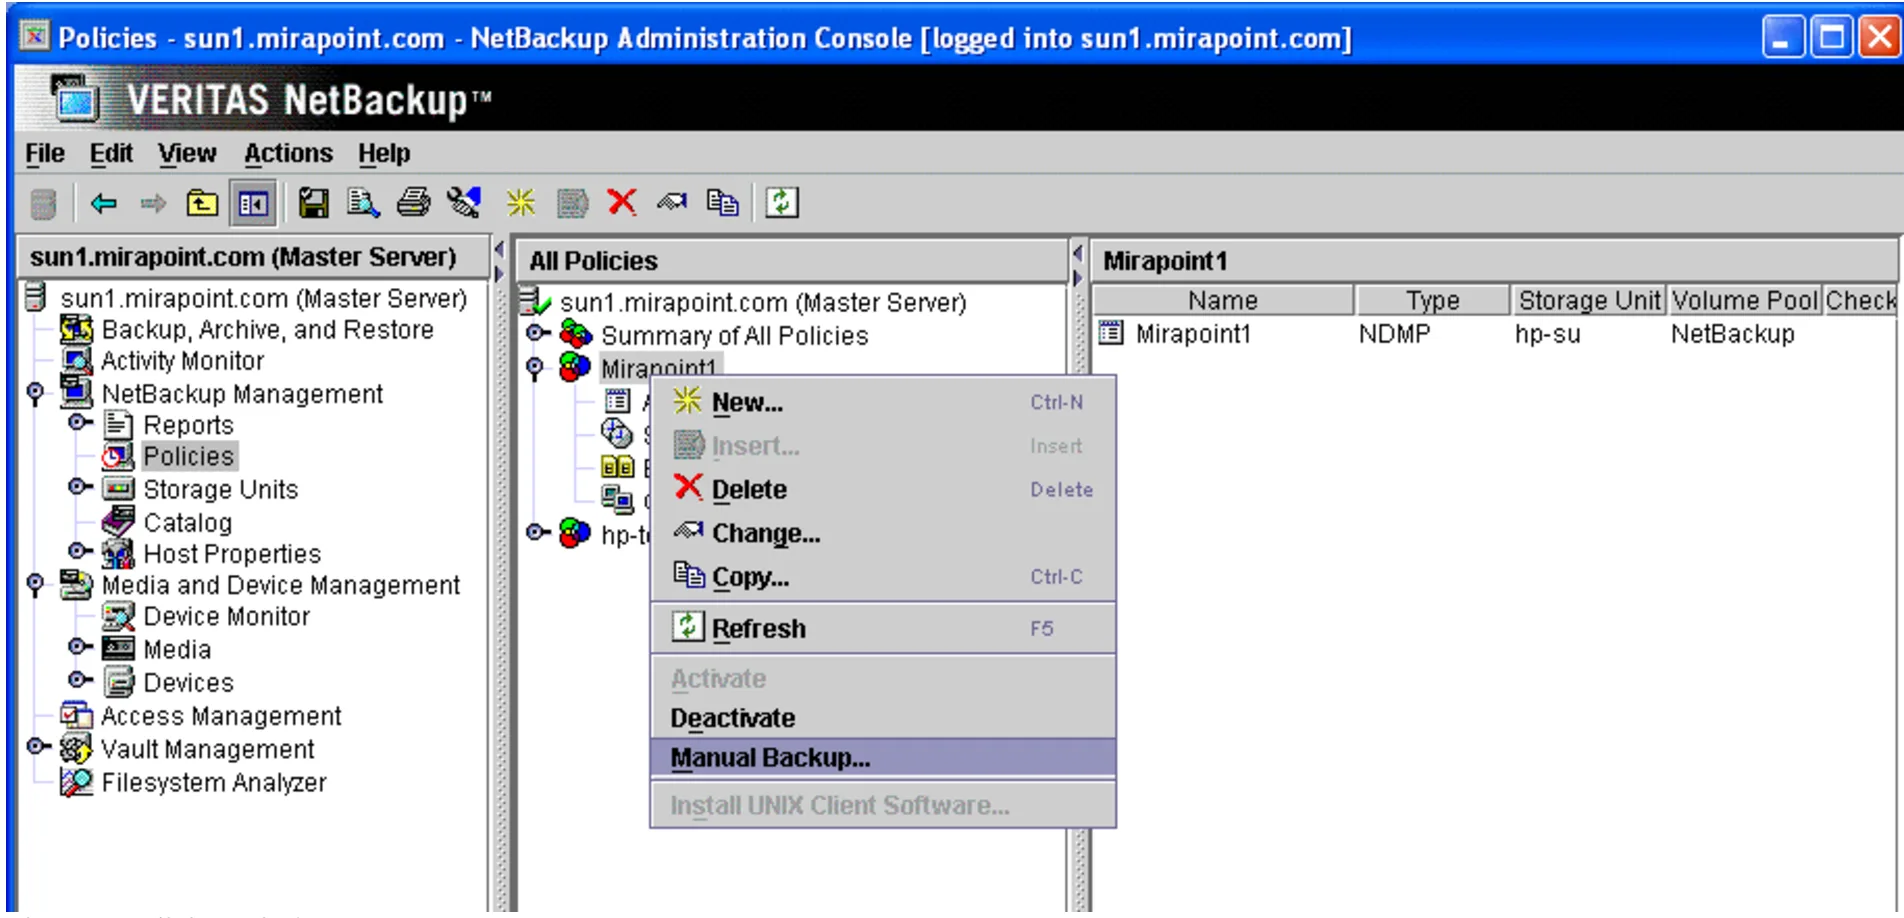Sort by the Storage Unit column header
Image resolution: width=1904 pixels, height=918 pixels.
tap(1589, 301)
